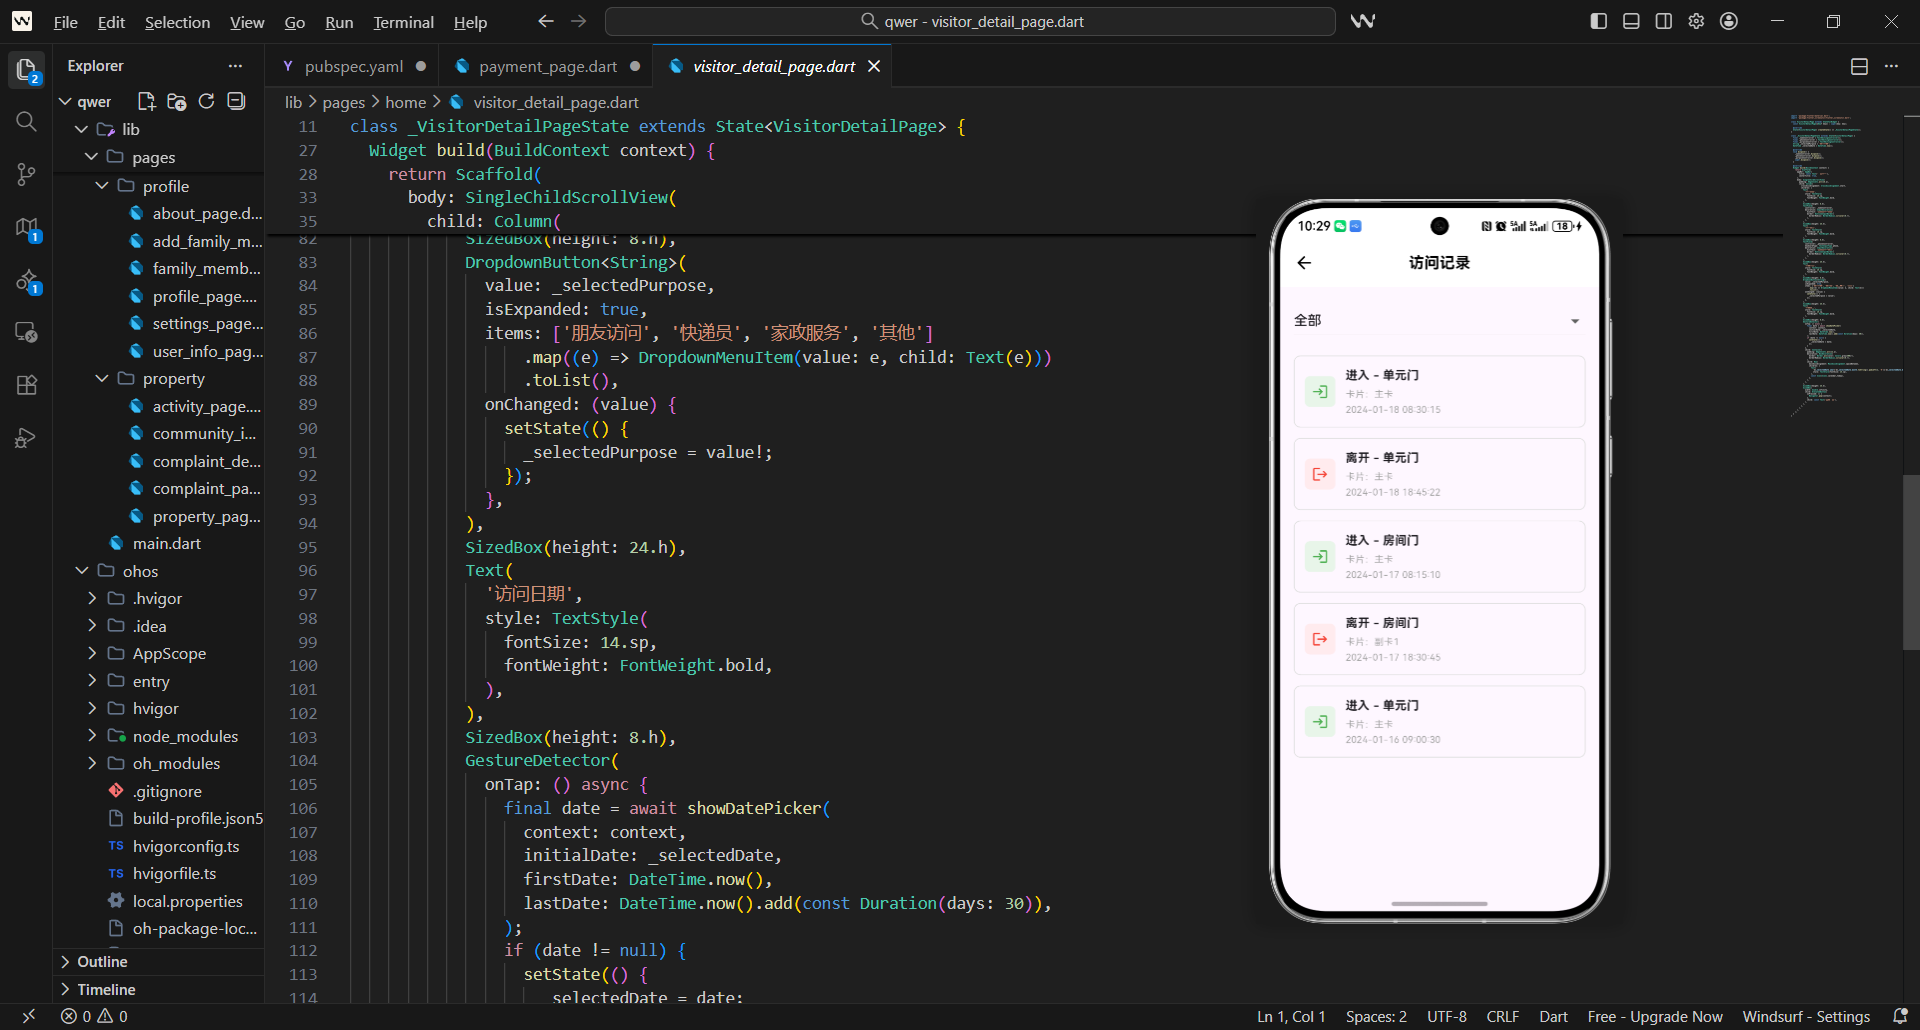The height and width of the screenshot is (1030, 1920).
Task: Show errors and warnings count
Action: coord(94,1016)
